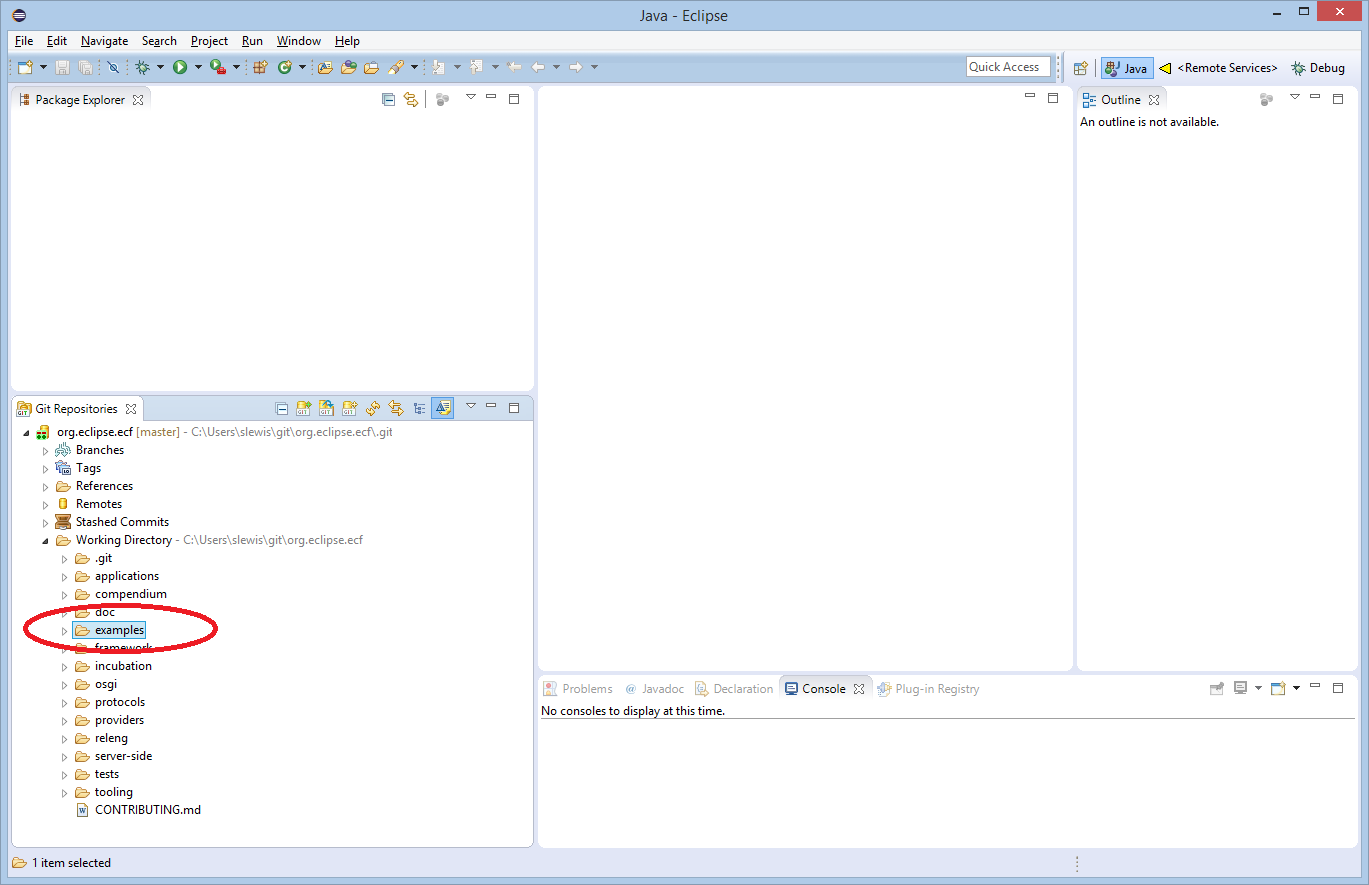Open the Search menu

point(159,41)
